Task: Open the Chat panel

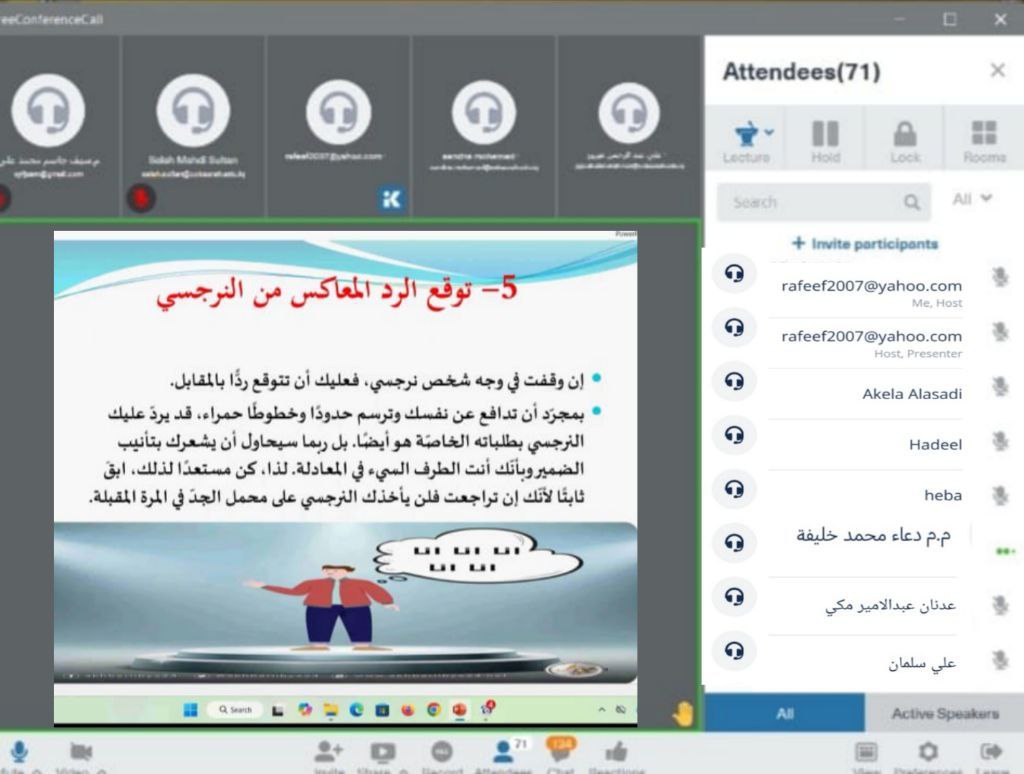Action: pos(560,754)
